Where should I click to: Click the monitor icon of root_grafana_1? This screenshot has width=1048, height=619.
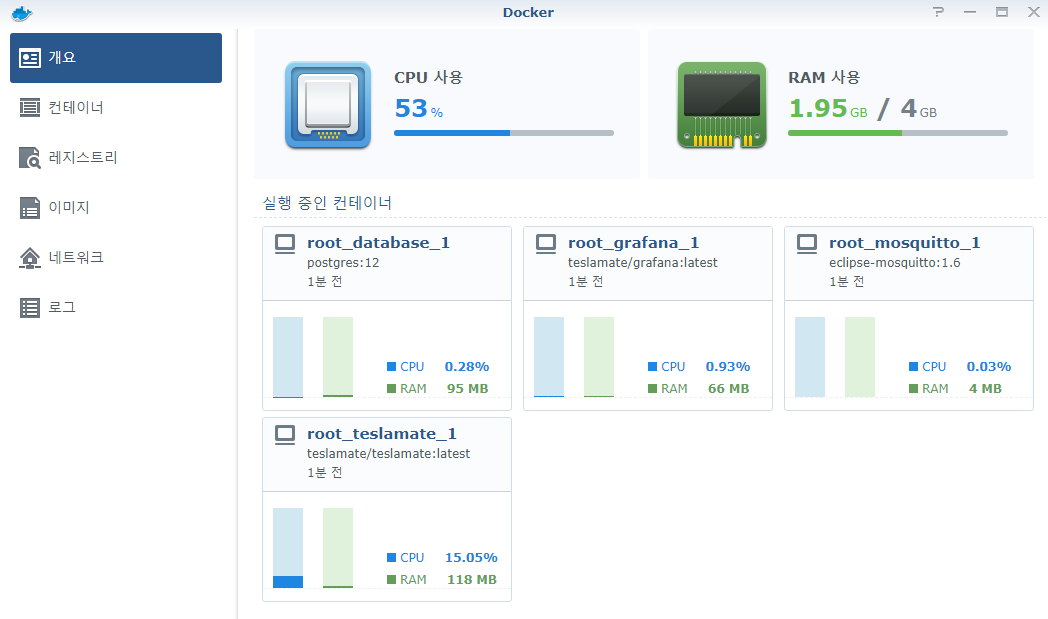coord(546,243)
